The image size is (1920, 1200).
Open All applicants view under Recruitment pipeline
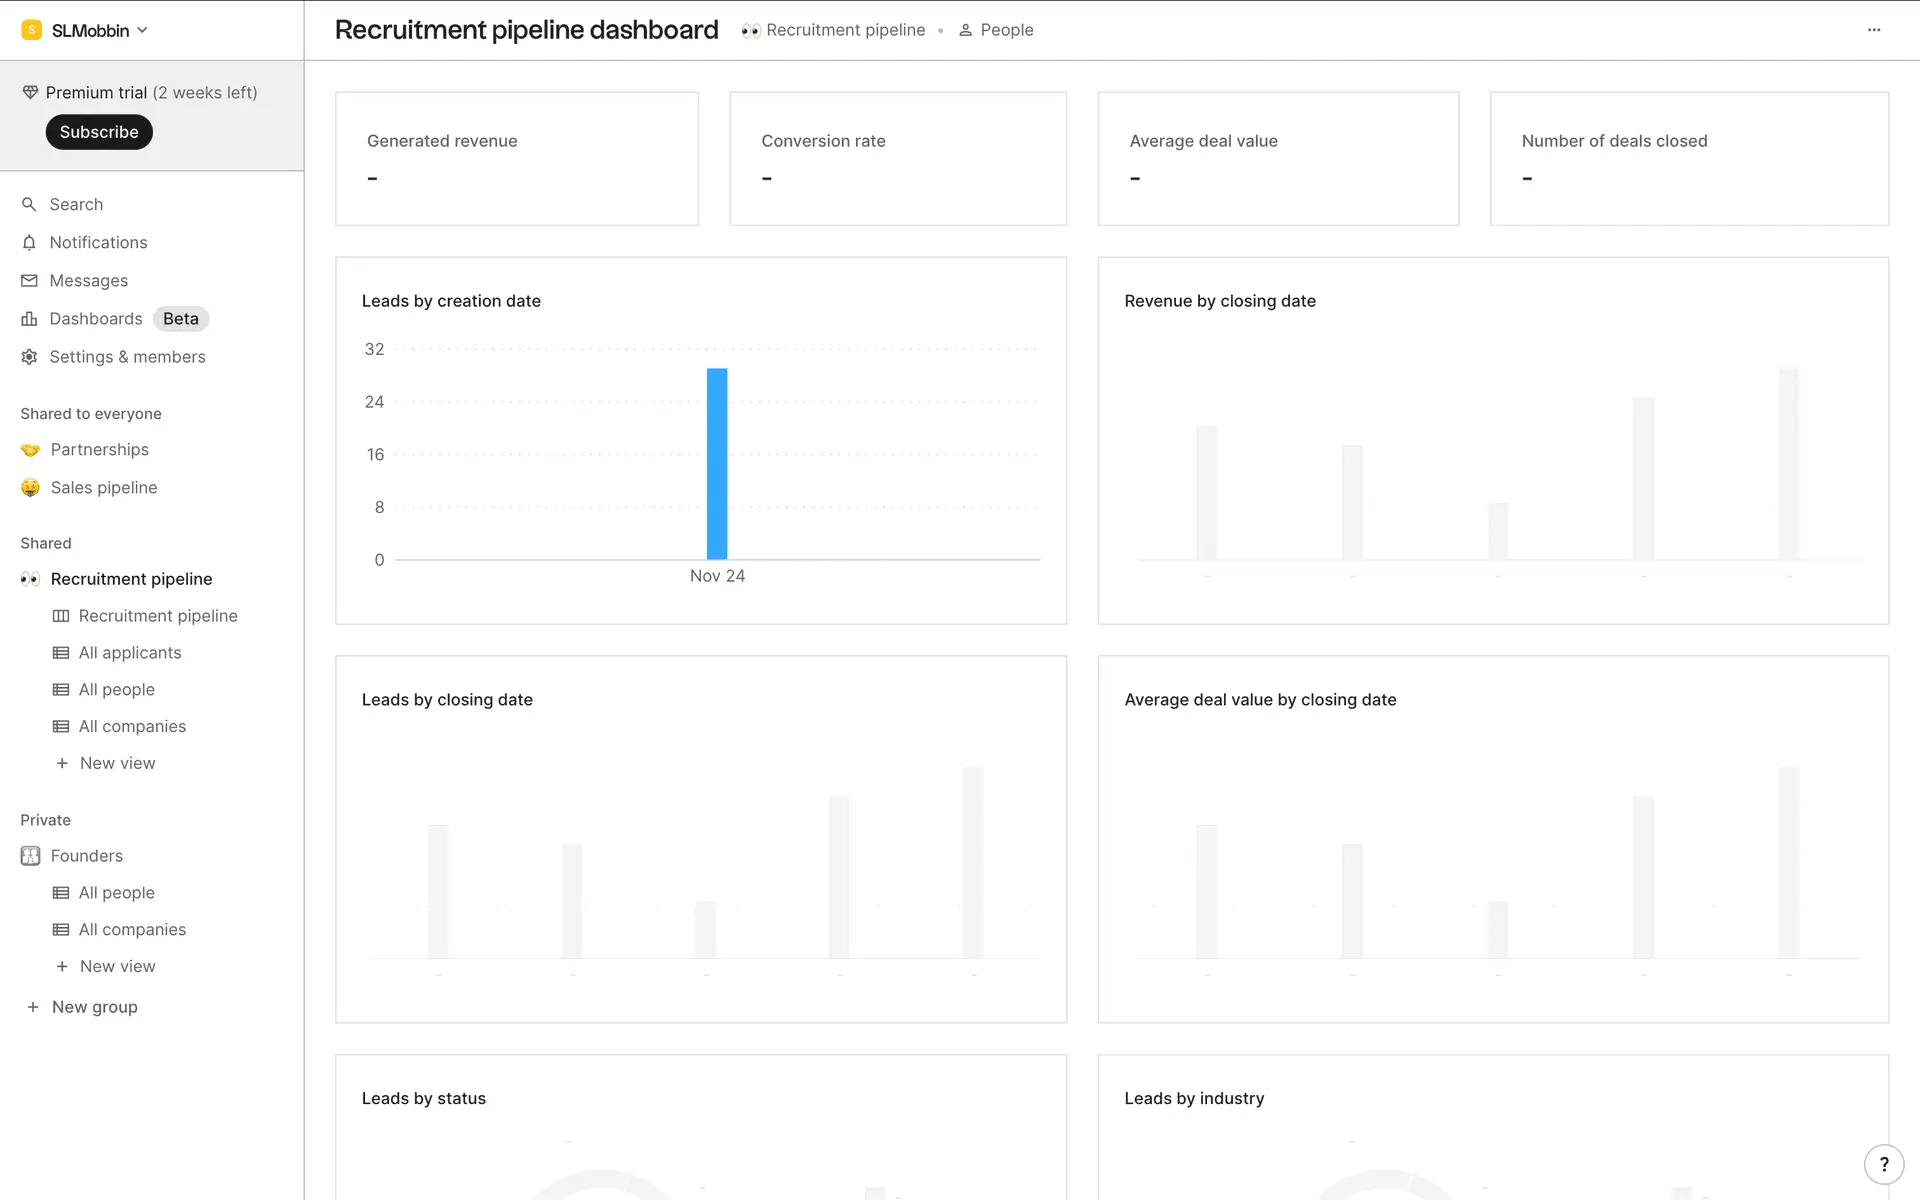pyautogui.click(x=130, y=653)
